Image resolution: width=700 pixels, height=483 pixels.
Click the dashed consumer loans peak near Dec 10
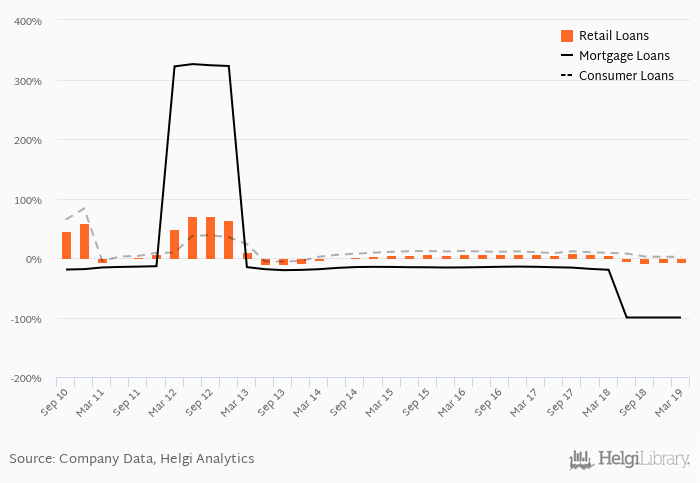pyautogui.click(x=84, y=208)
